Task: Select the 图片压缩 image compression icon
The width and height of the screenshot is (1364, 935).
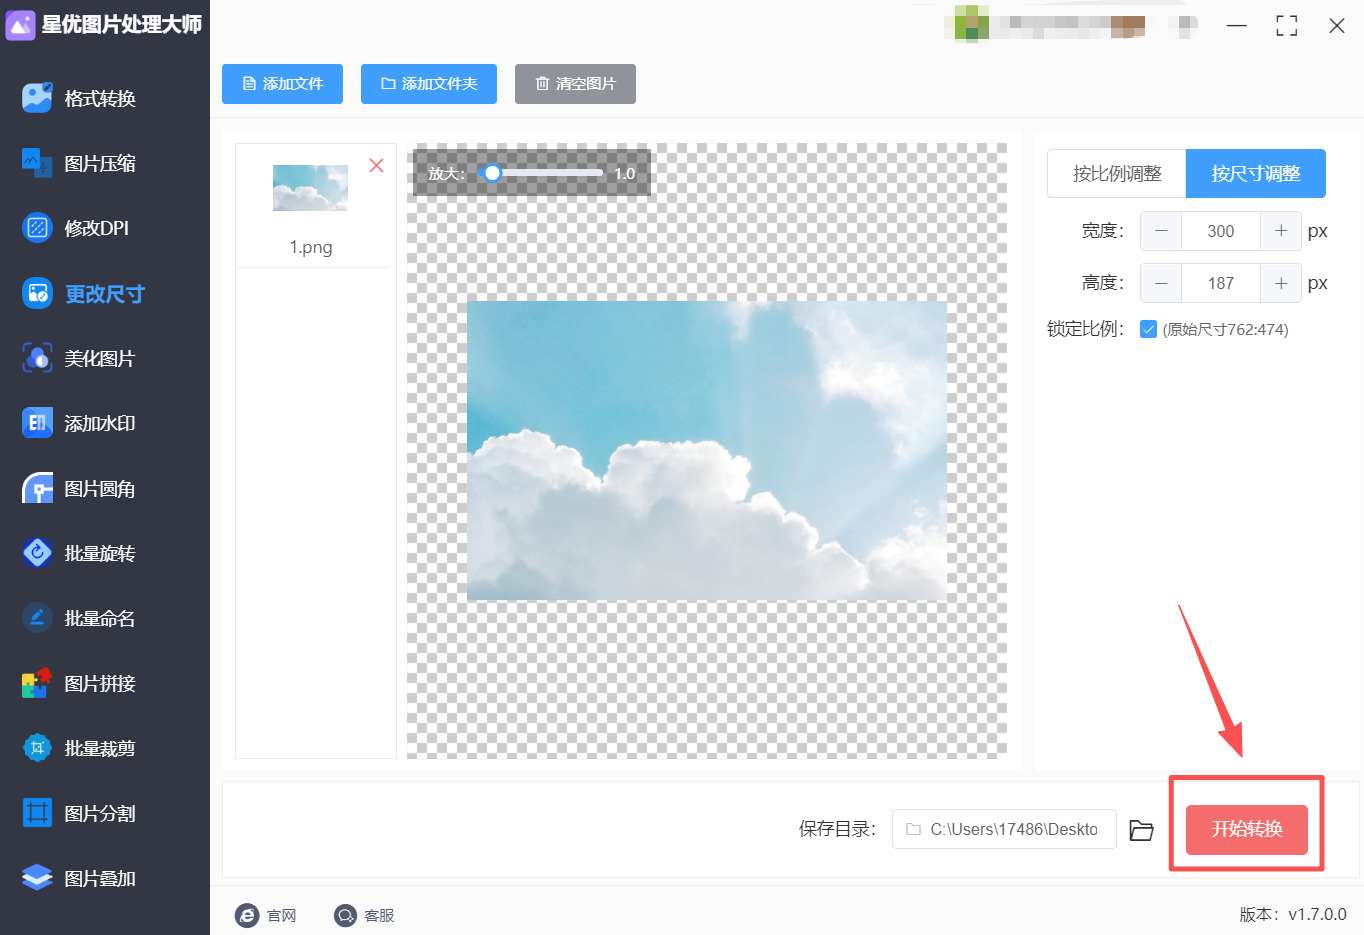Action: point(37,163)
